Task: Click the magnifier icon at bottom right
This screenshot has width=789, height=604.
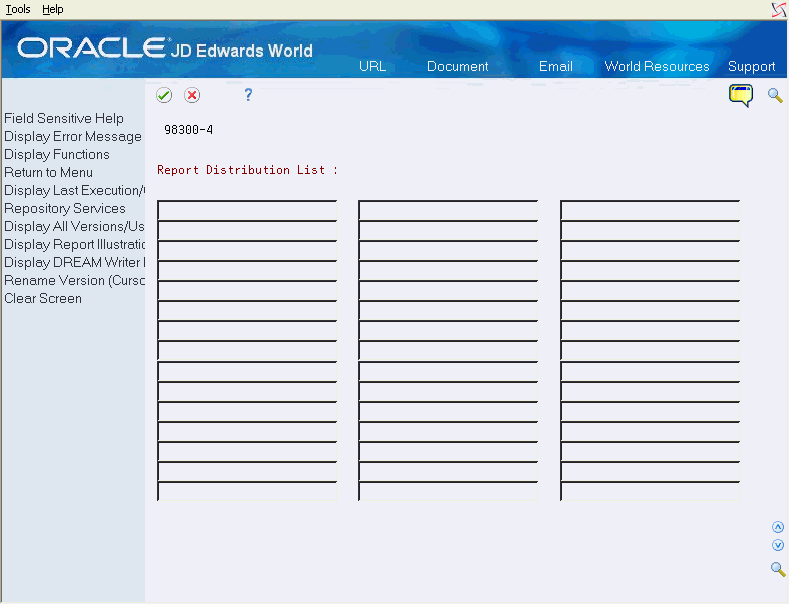Action: click(778, 569)
